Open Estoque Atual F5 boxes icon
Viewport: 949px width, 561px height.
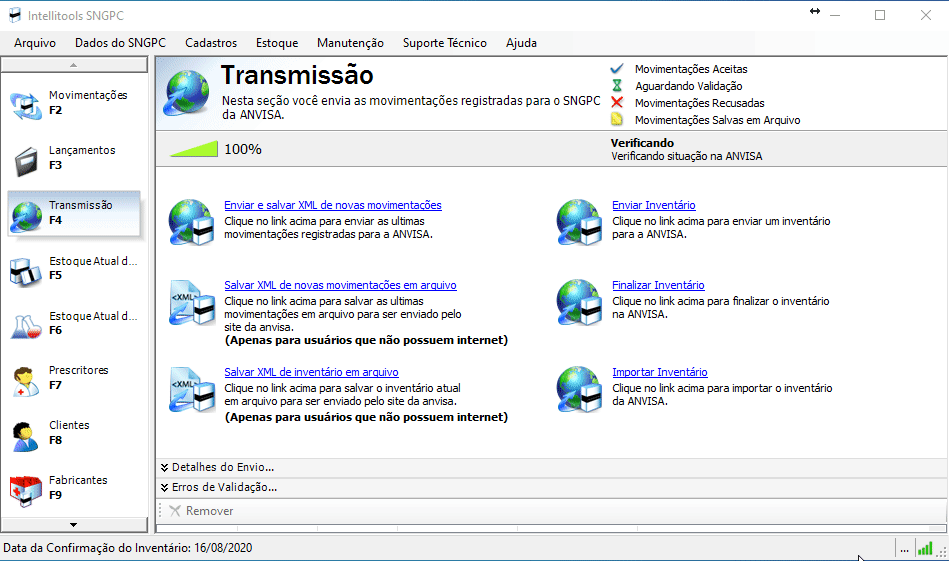coord(25,271)
